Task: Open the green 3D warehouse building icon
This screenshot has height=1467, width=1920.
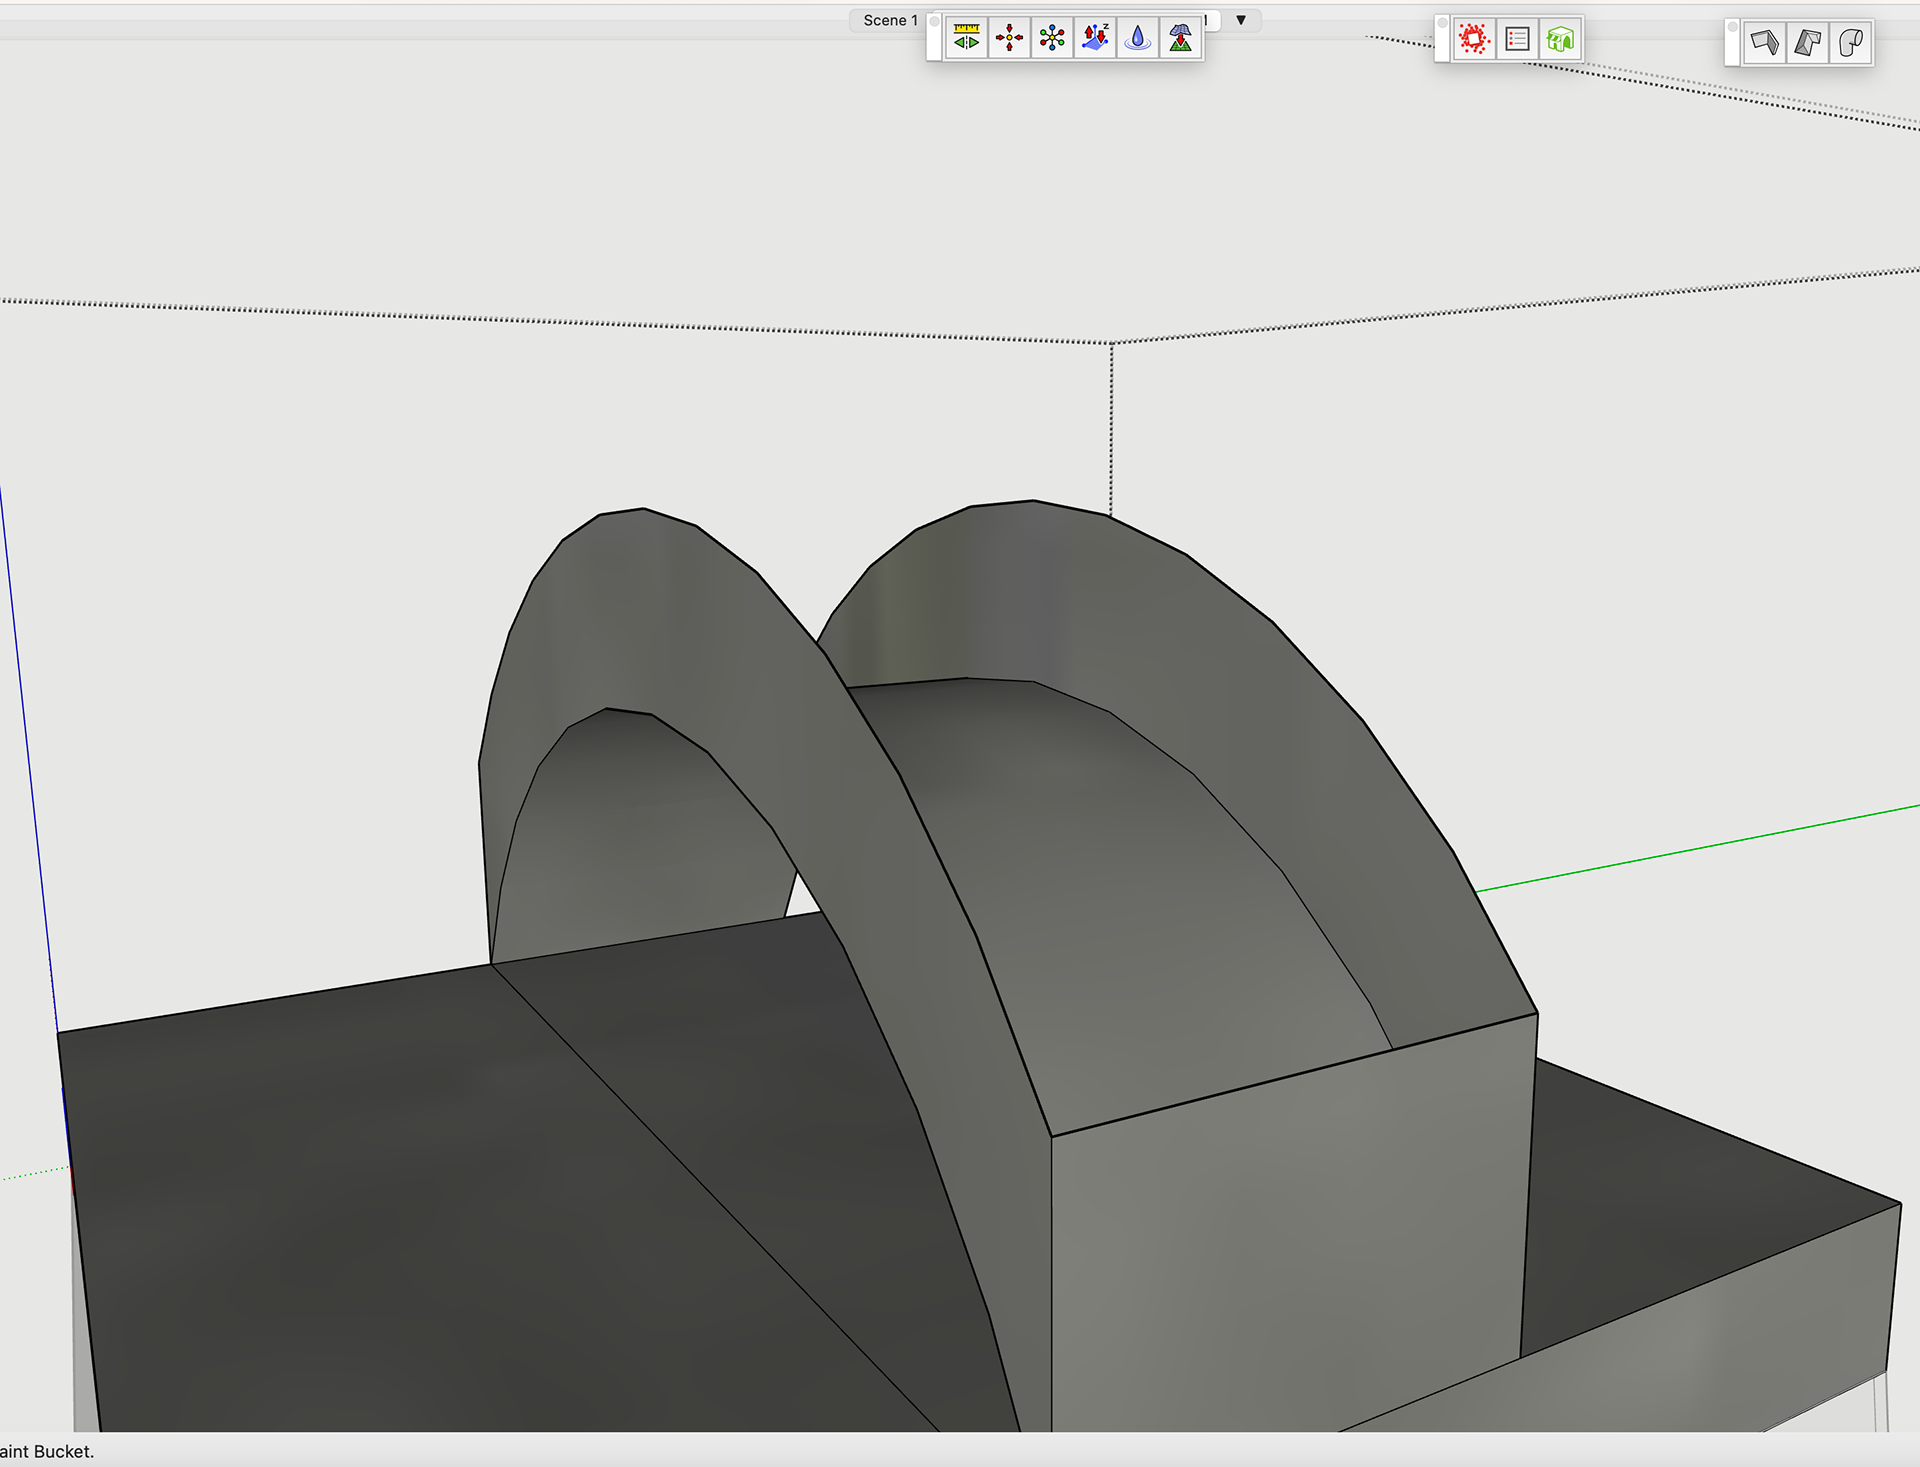Action: point(1560,40)
